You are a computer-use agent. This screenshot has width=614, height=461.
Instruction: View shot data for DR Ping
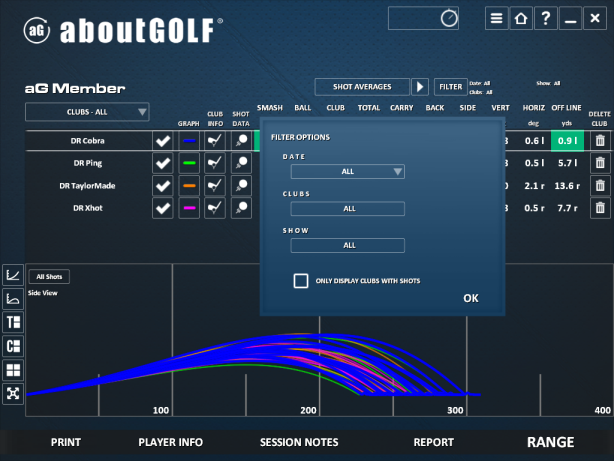(241, 163)
